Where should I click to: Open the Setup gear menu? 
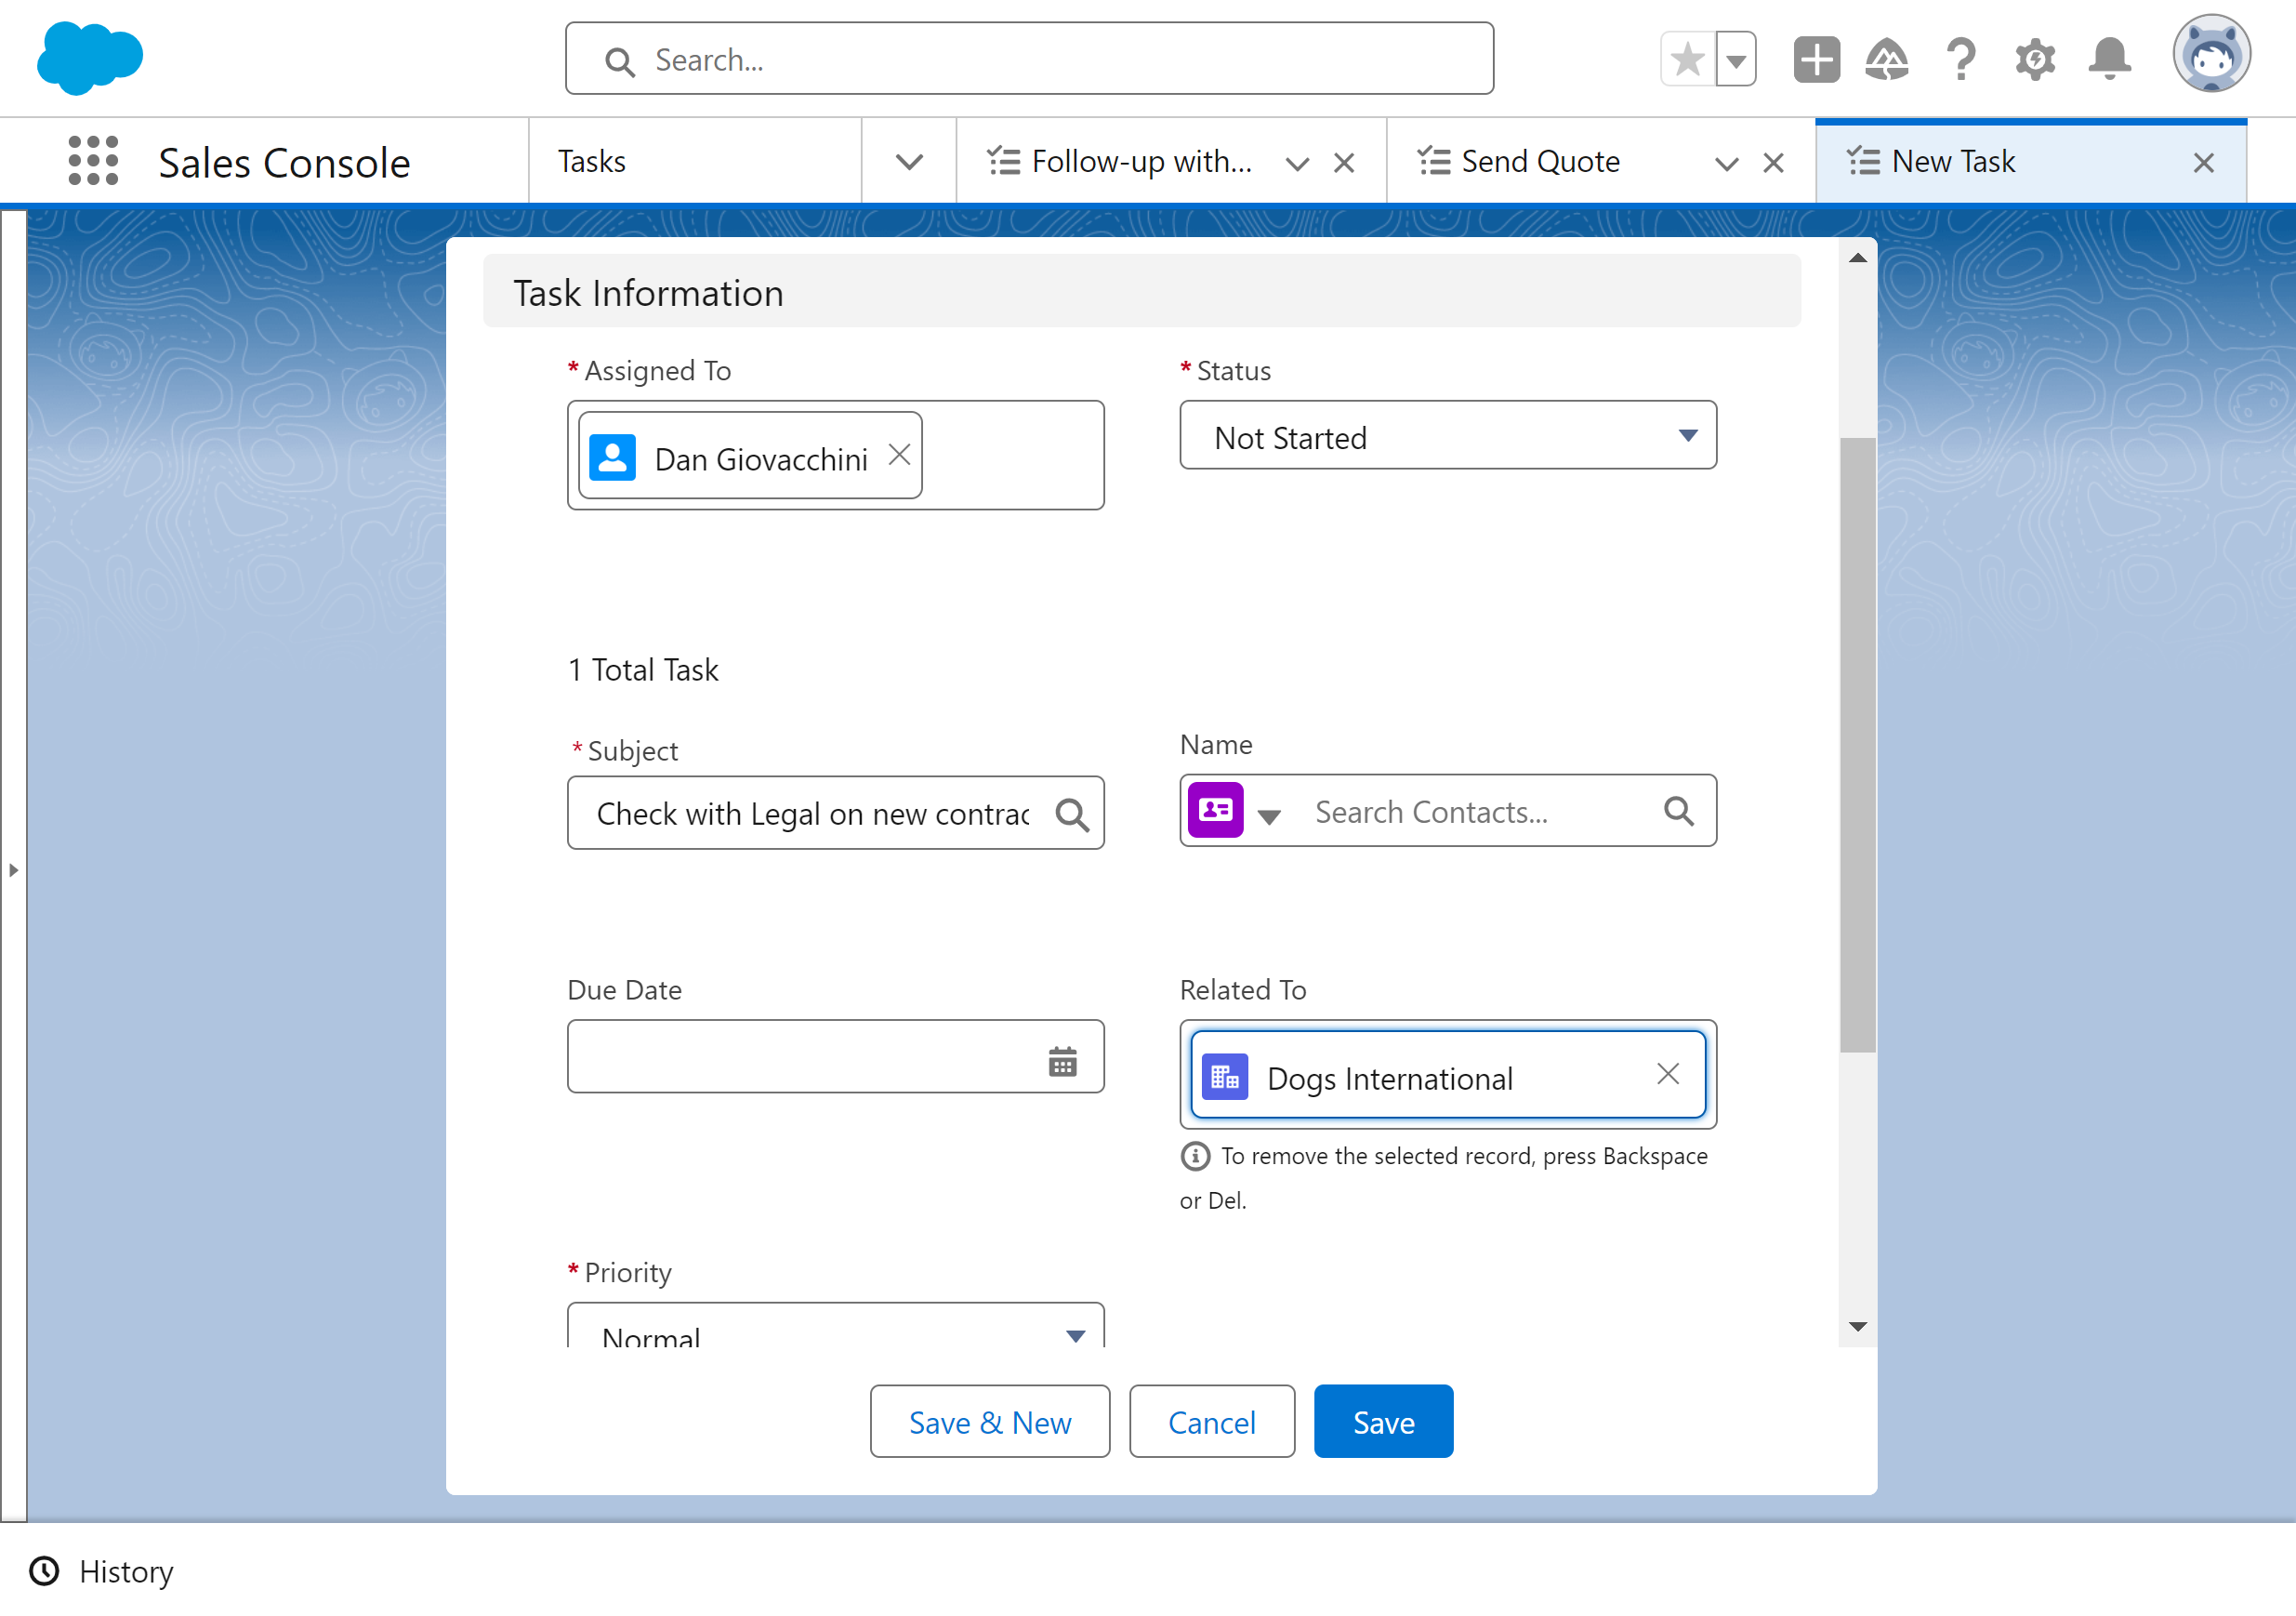(x=2035, y=60)
